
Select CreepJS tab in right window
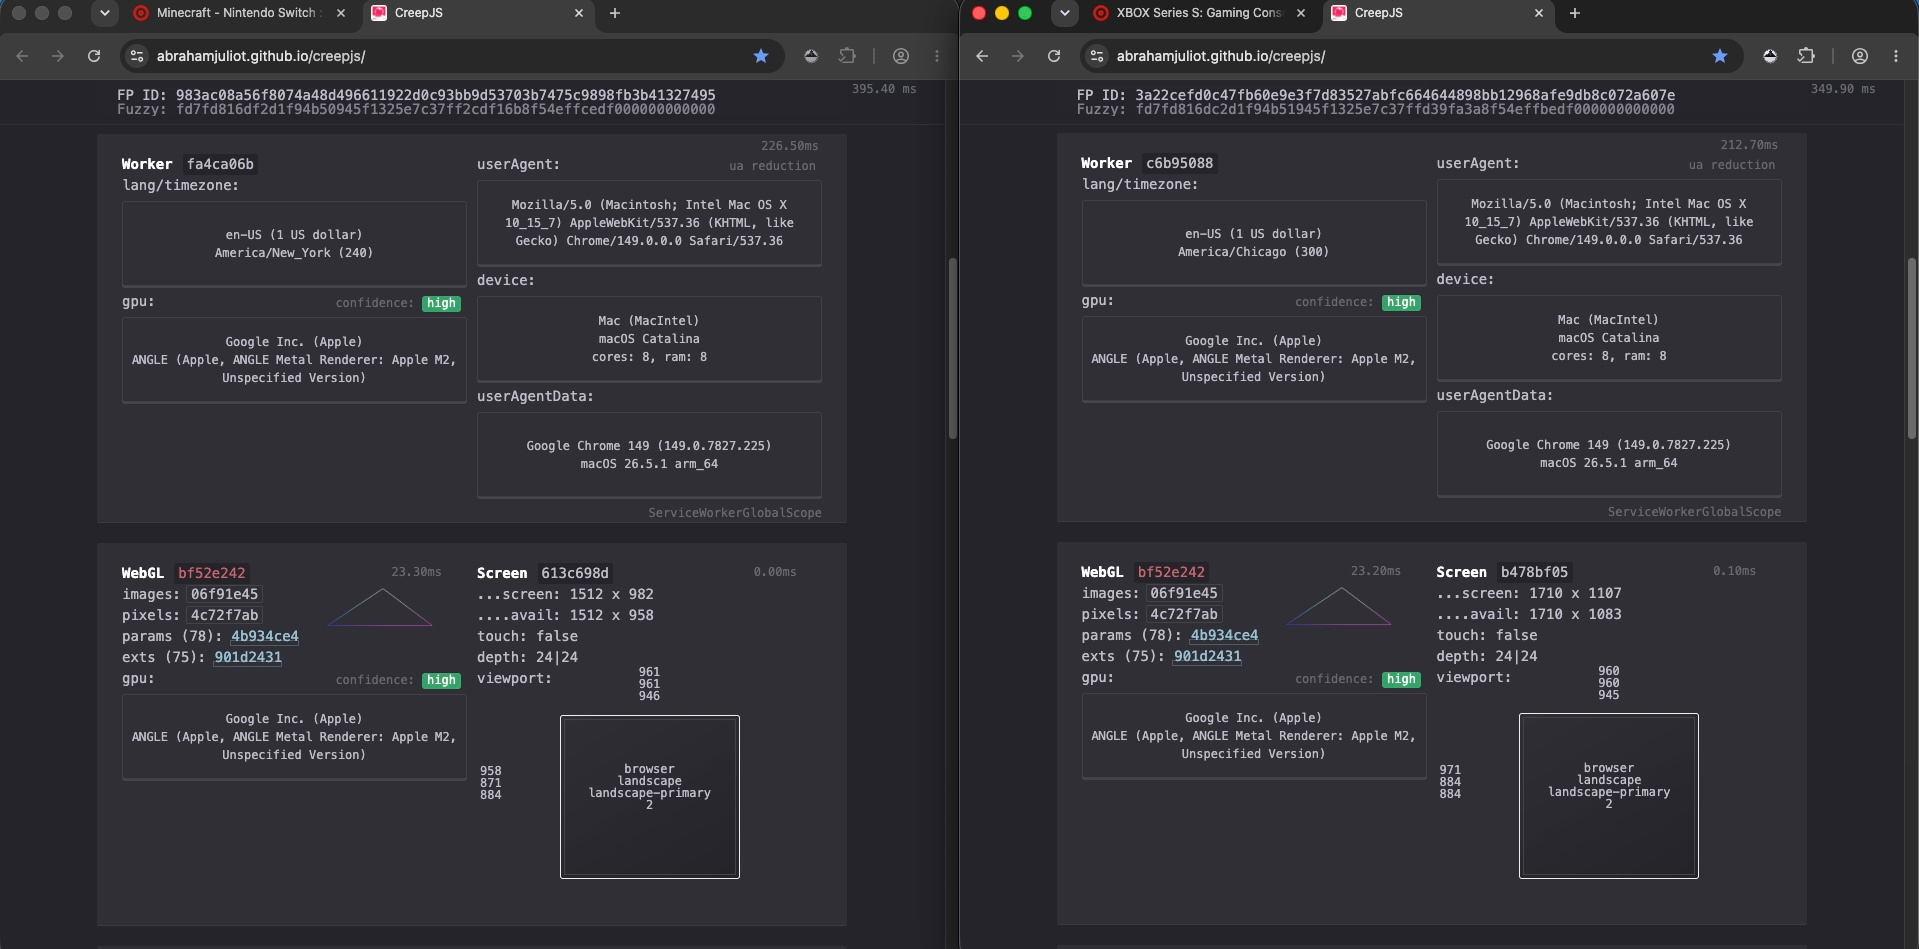(1438, 13)
